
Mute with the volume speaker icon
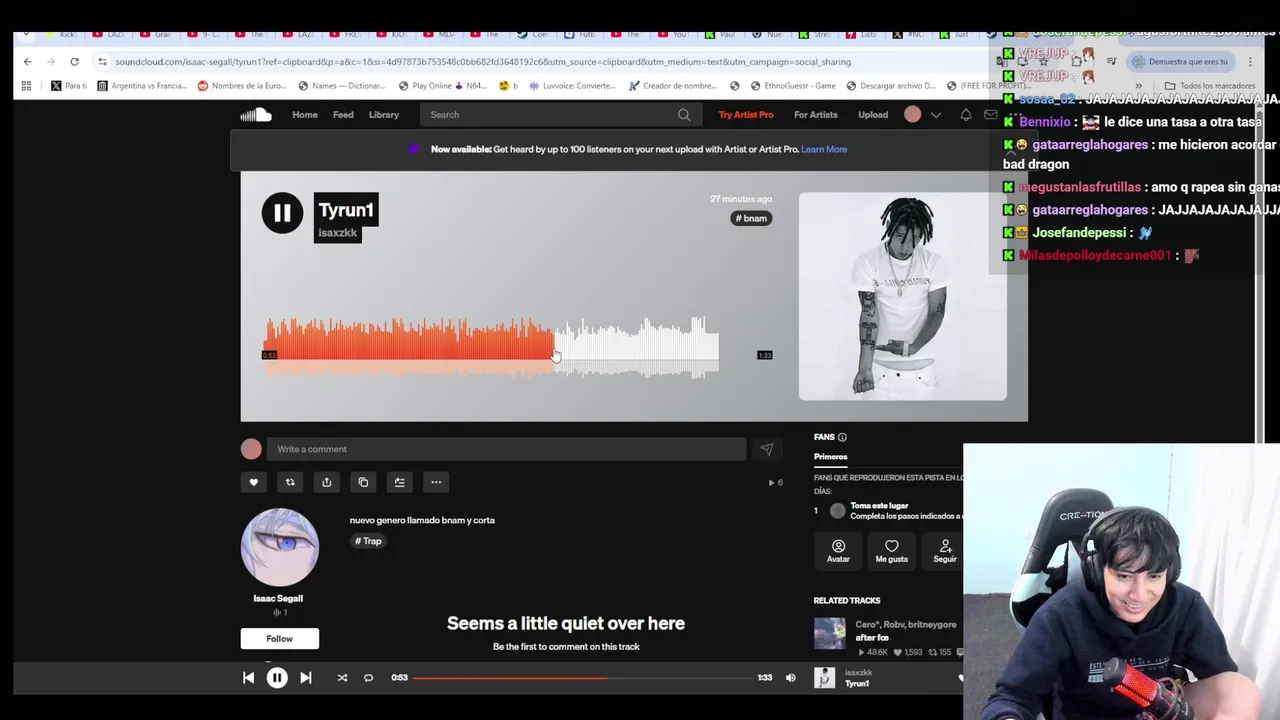coord(791,678)
